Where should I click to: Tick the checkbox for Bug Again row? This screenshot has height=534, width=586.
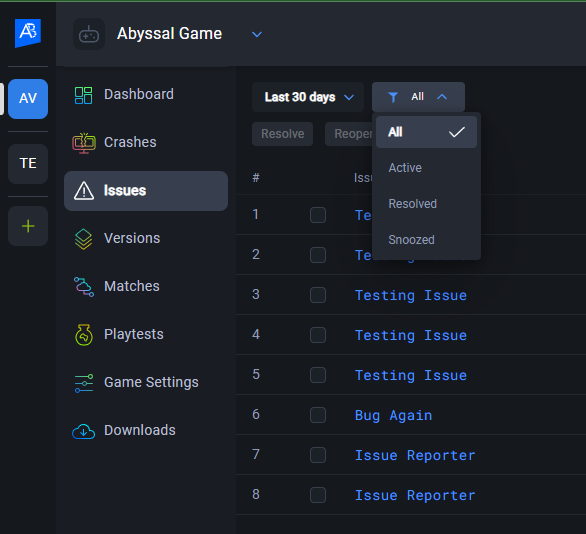[318, 415]
